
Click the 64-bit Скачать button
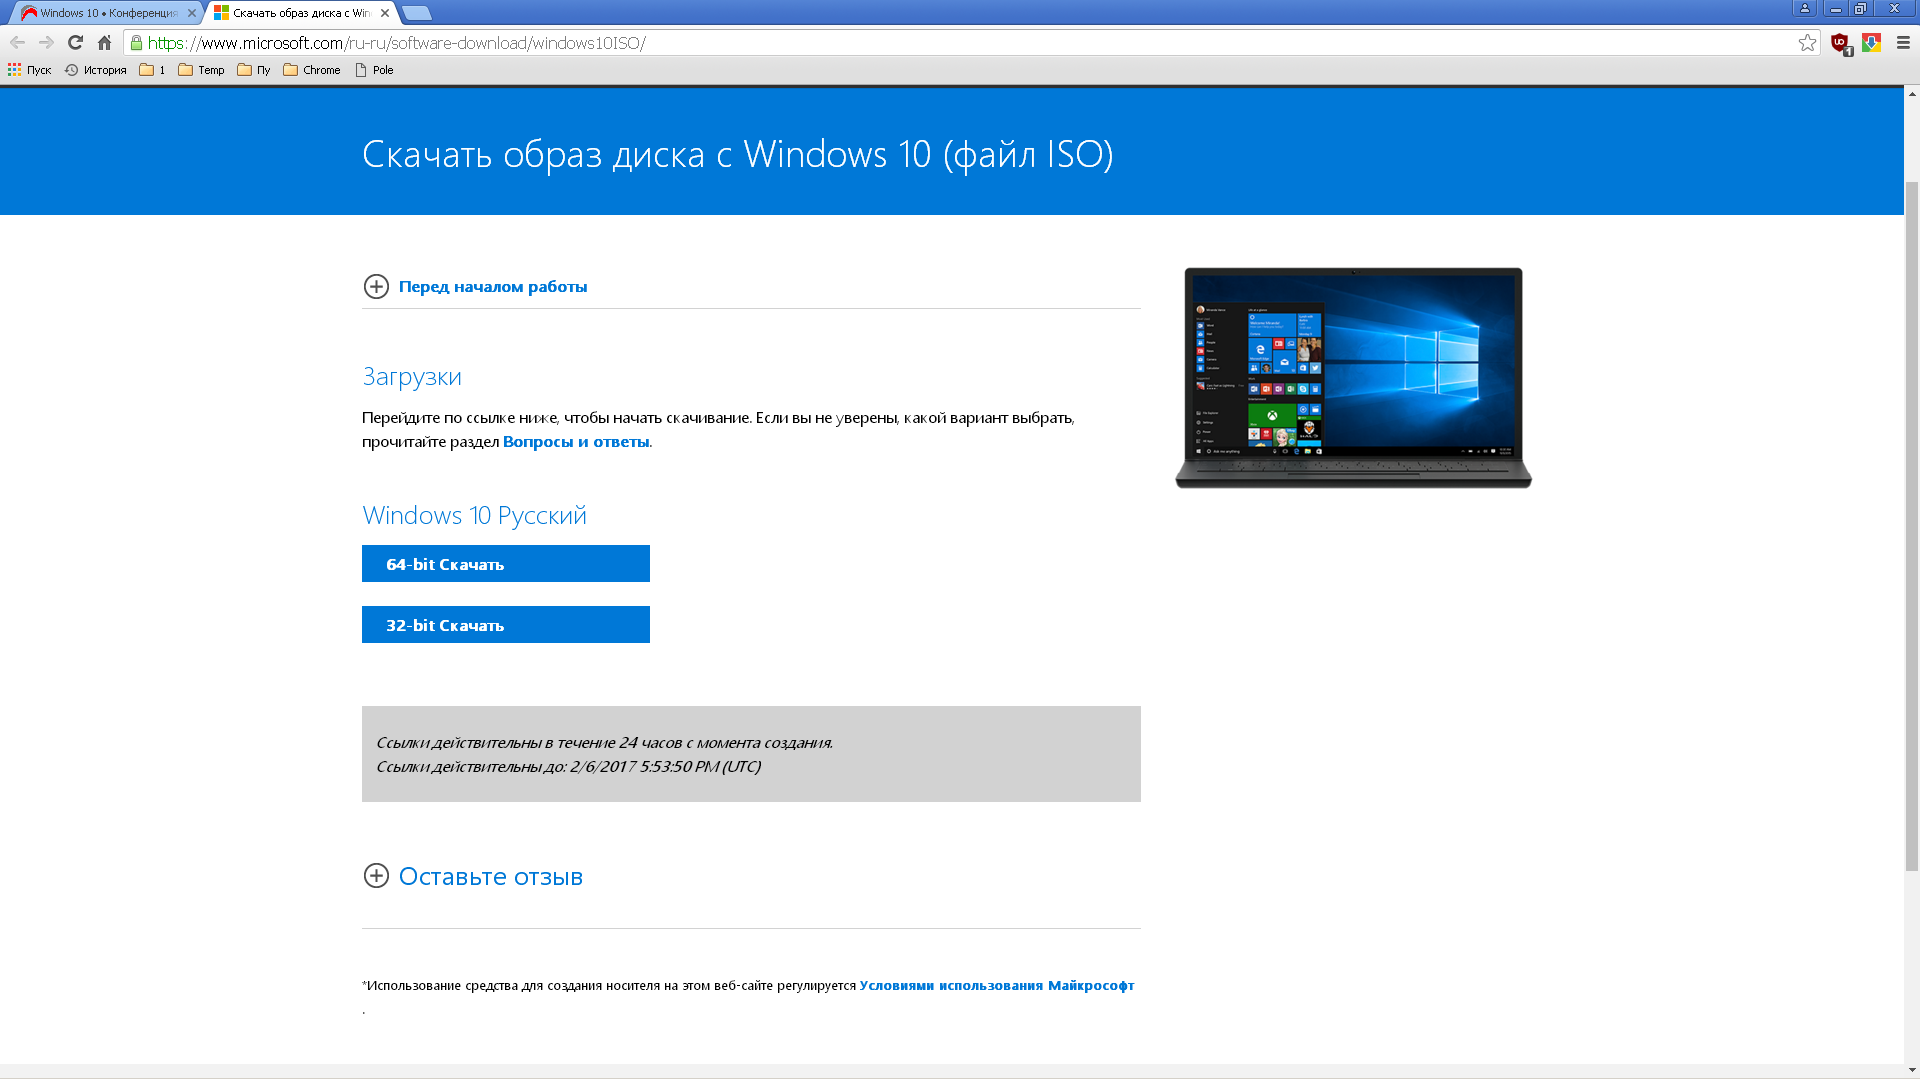pos(505,564)
